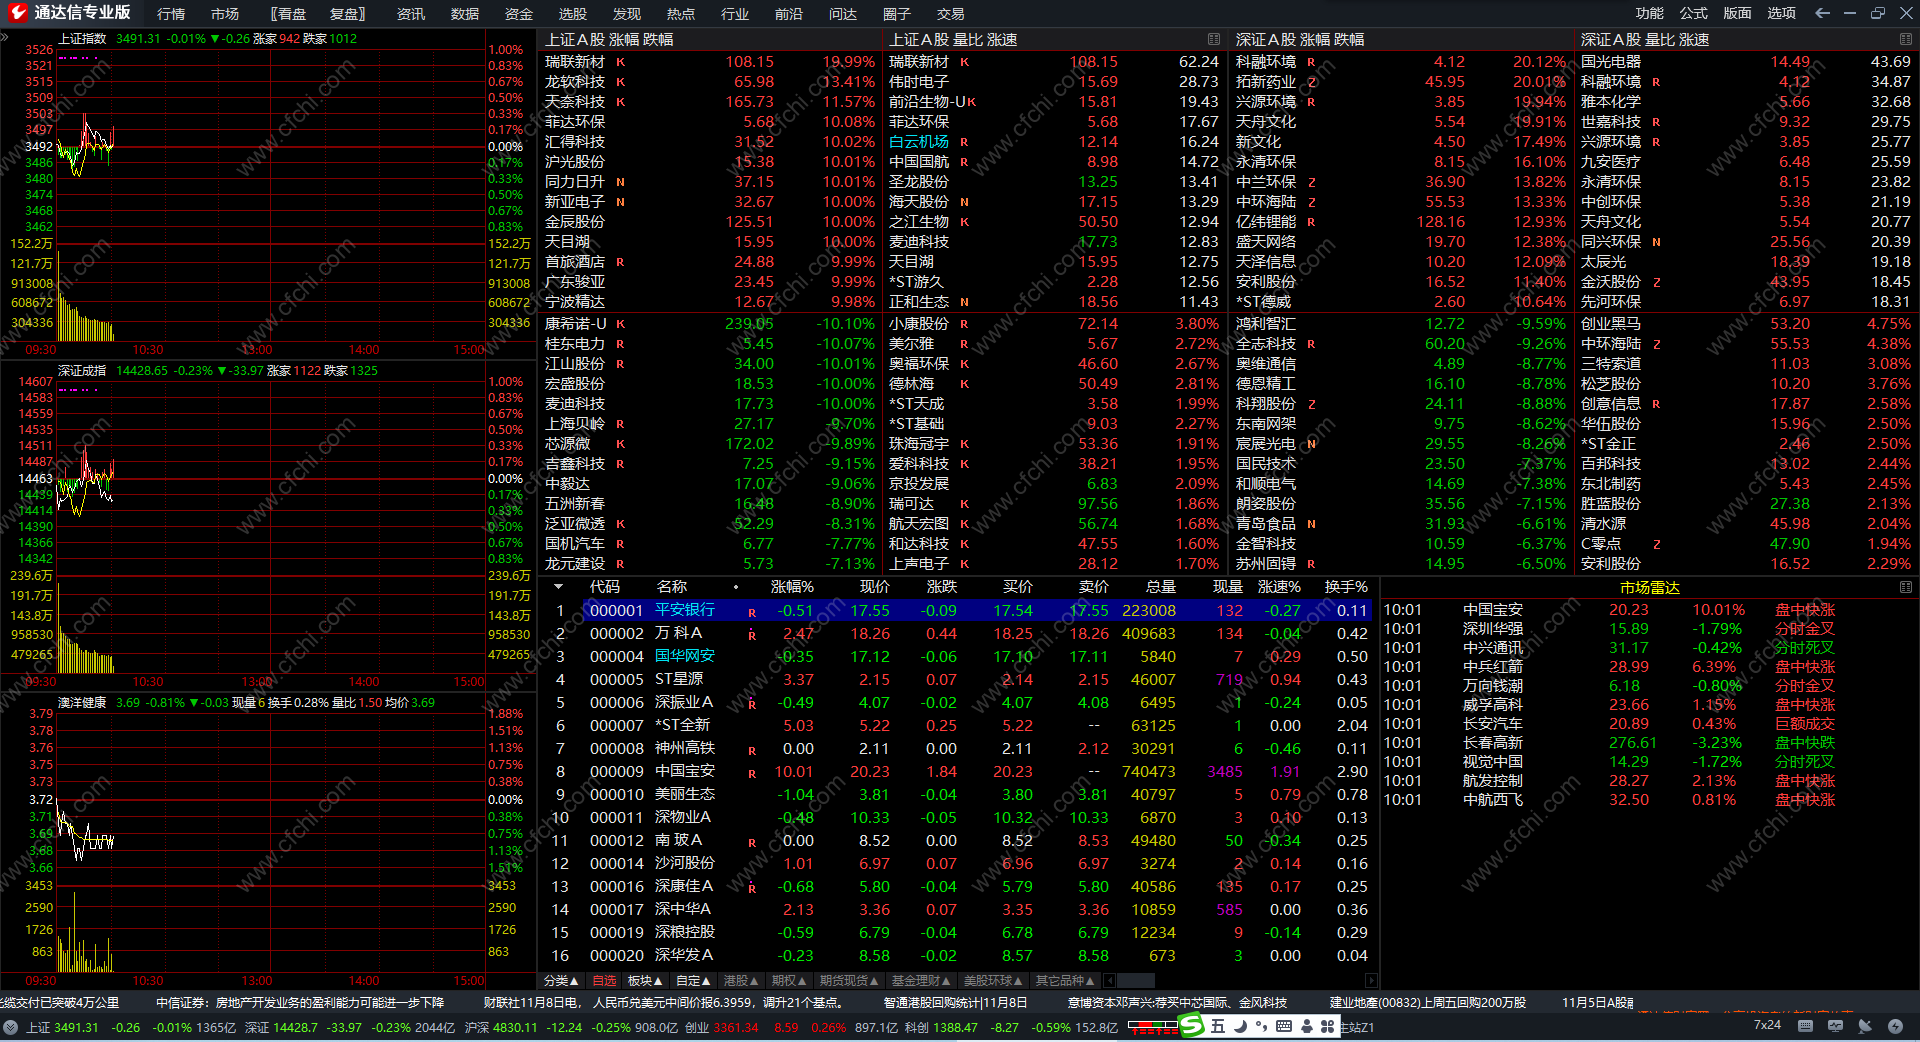This screenshot has height=1042, width=1920.
Task: Expand the 美股环球 menu
Action: (993, 981)
